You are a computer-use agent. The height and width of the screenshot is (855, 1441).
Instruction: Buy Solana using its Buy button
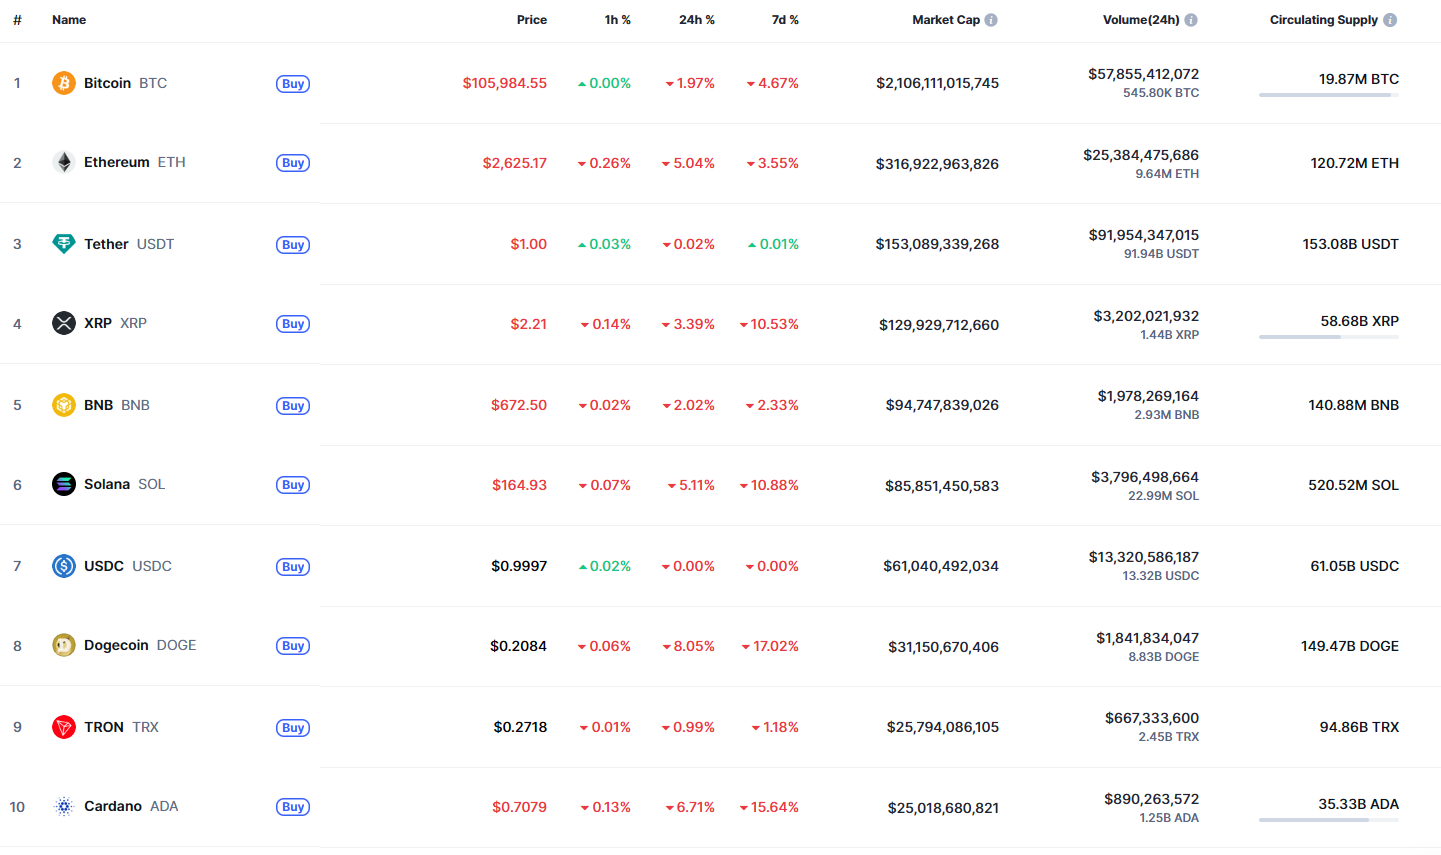coord(293,485)
